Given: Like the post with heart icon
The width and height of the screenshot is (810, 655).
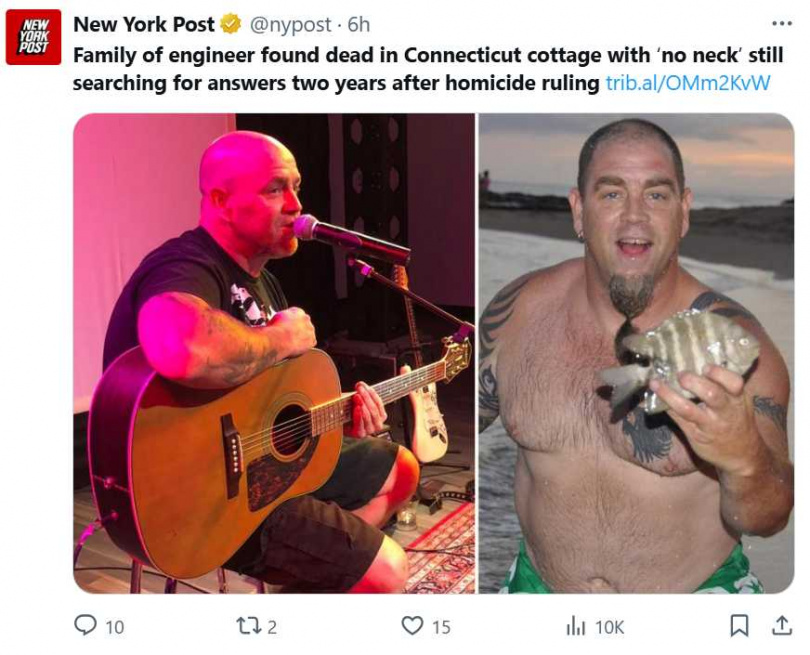Looking at the screenshot, I should point(412,626).
